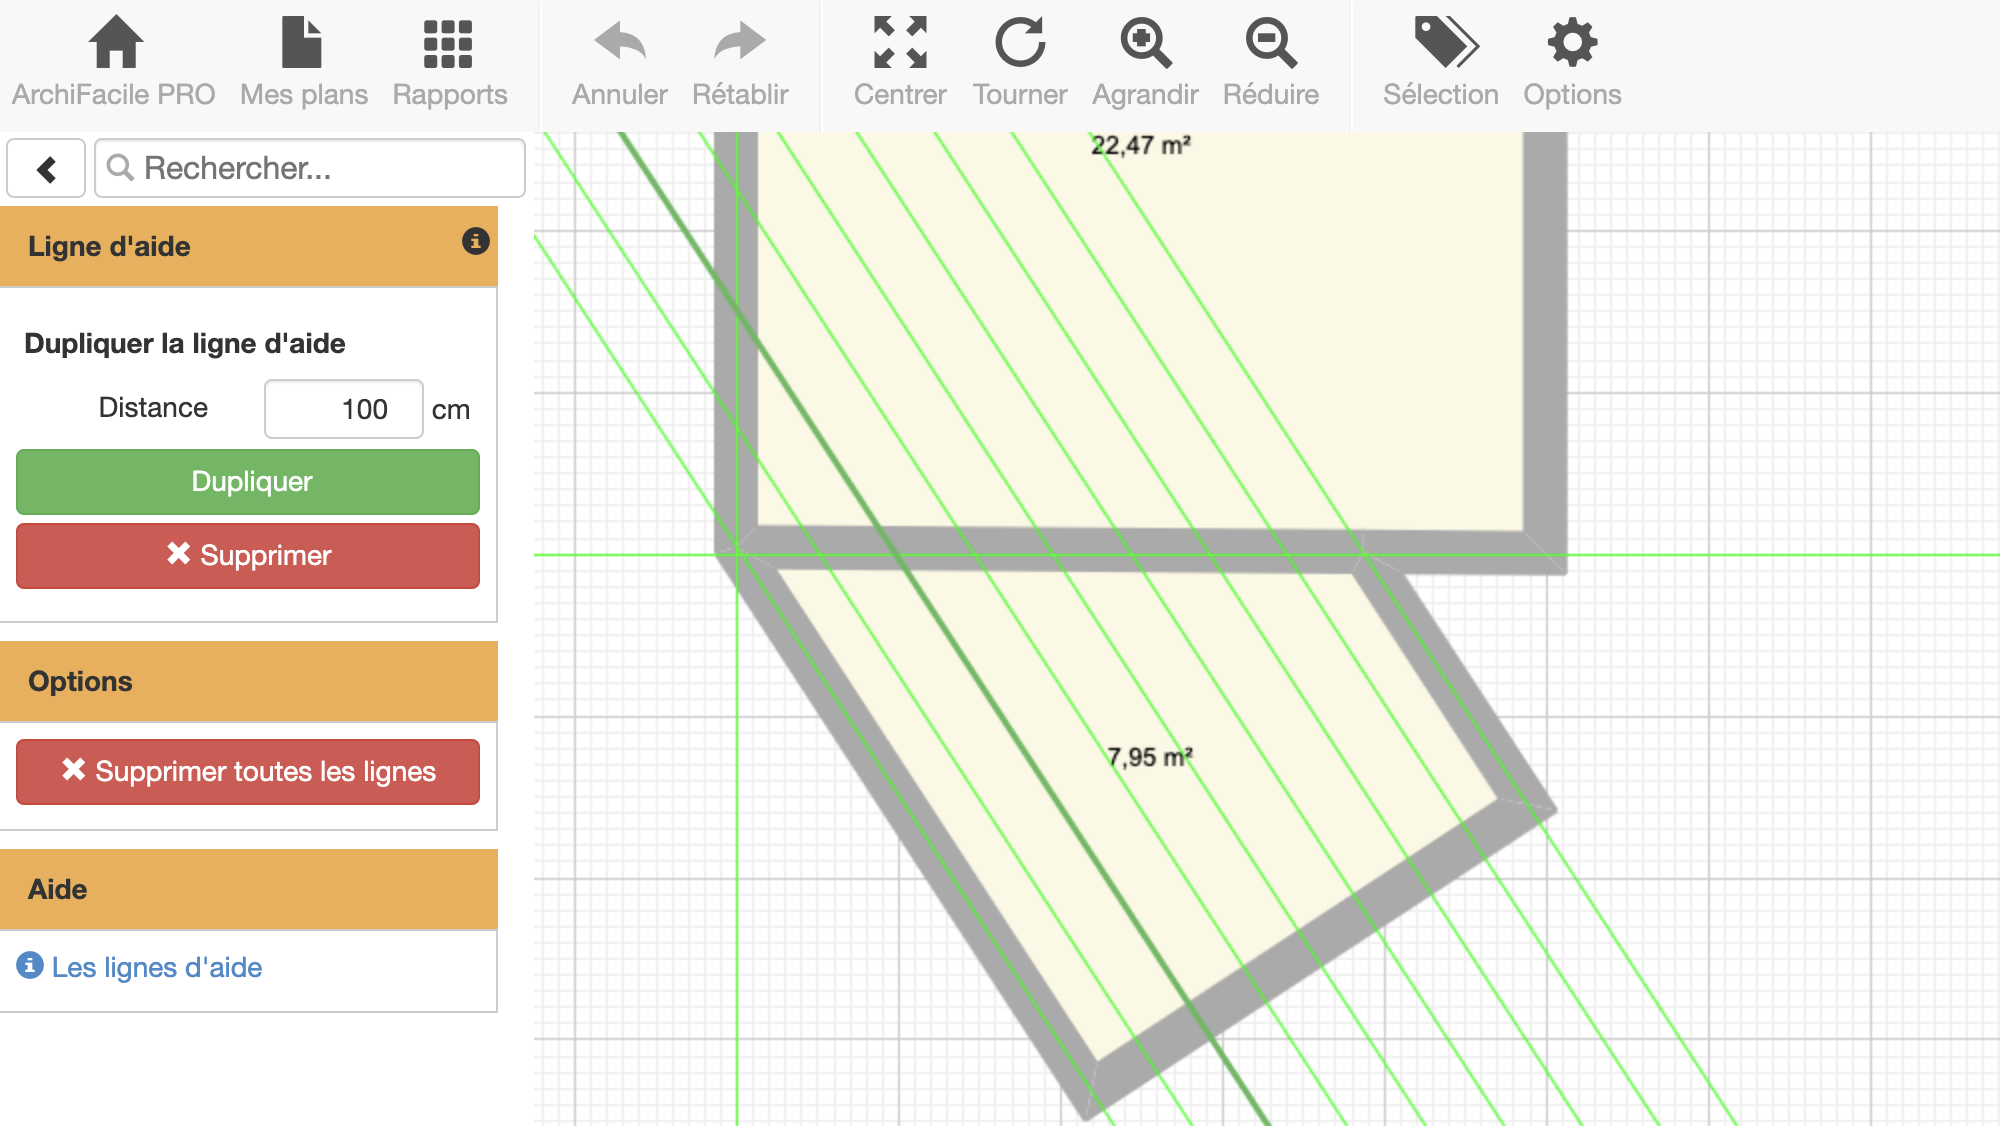This screenshot has width=2000, height=1126.
Task: Open the Sélection tag tool
Action: coord(1442,44)
